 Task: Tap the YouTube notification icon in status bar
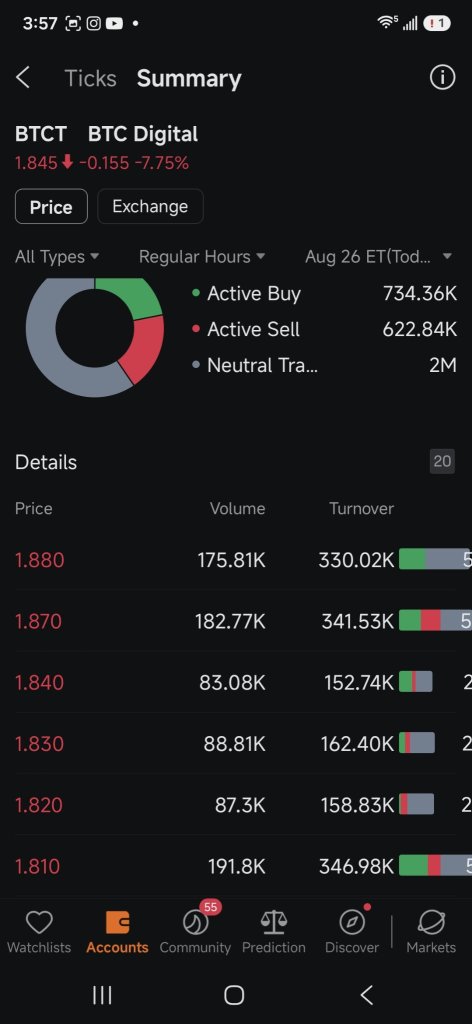[114, 24]
